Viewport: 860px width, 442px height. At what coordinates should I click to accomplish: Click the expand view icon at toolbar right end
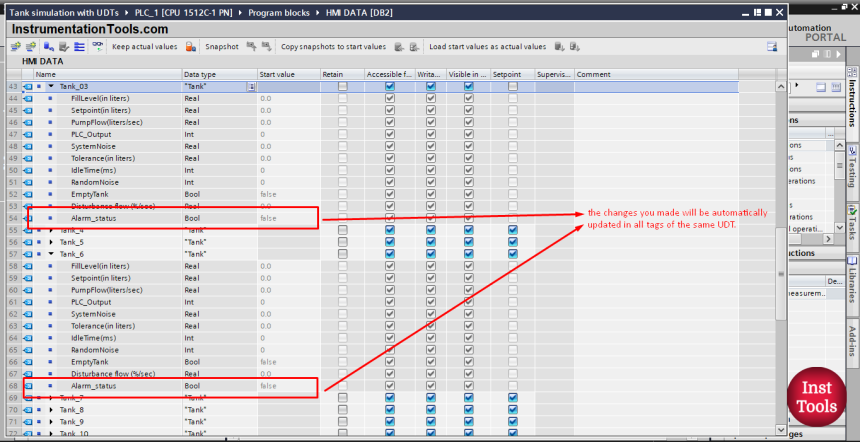[x=772, y=47]
